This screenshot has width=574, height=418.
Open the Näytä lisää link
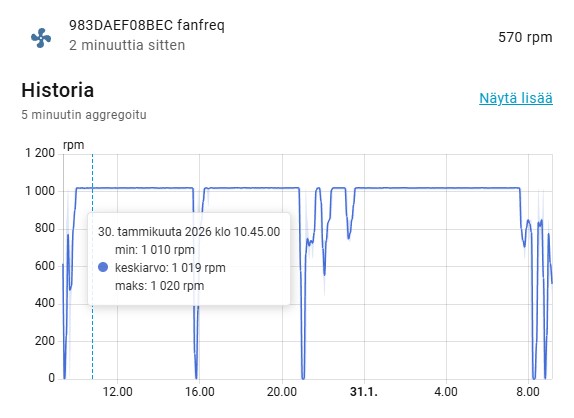(x=516, y=98)
